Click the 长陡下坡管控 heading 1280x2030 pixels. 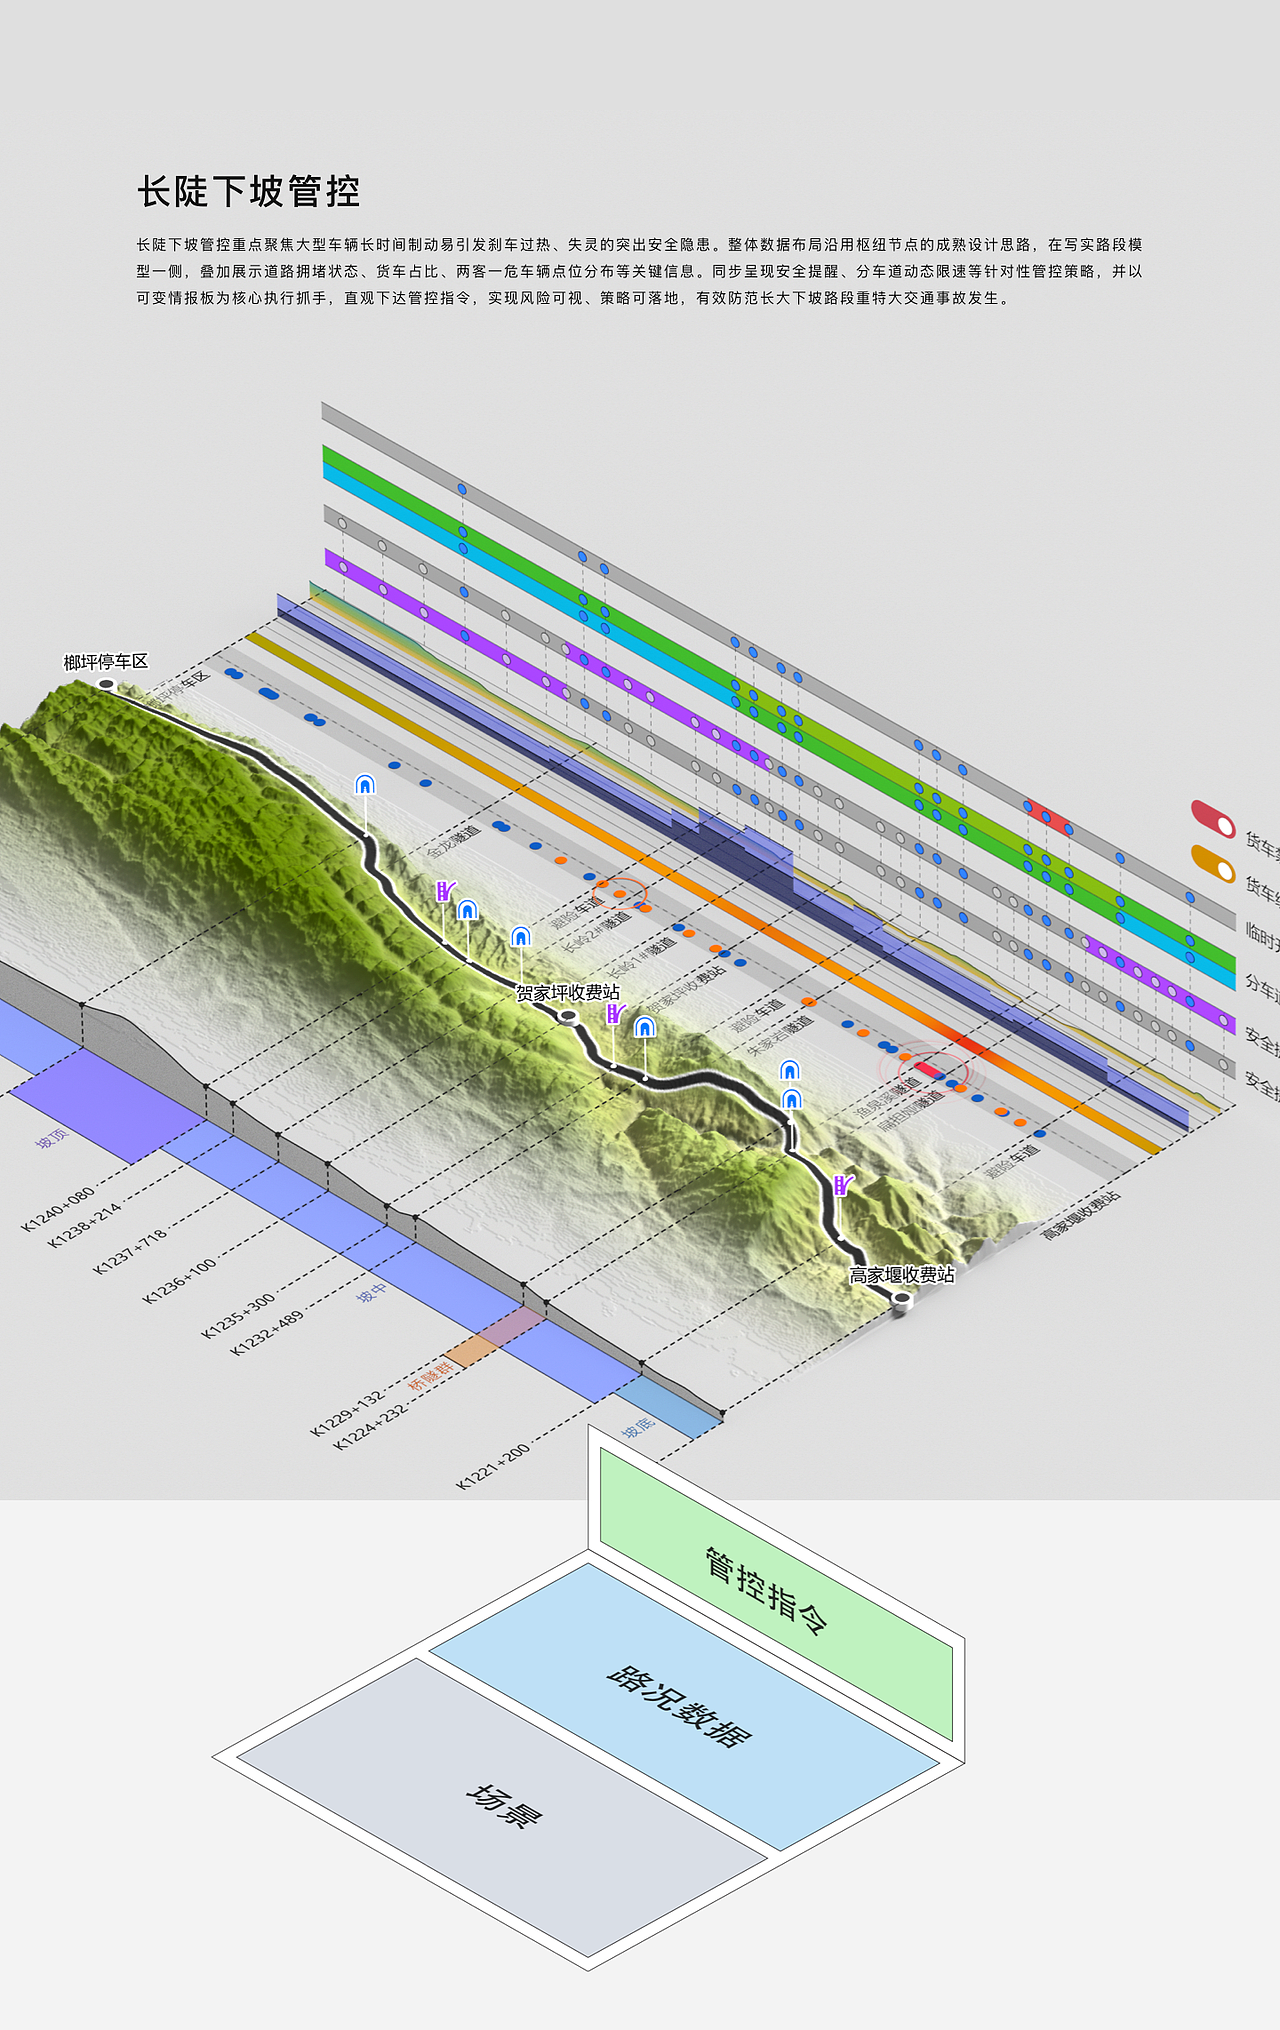[248, 191]
